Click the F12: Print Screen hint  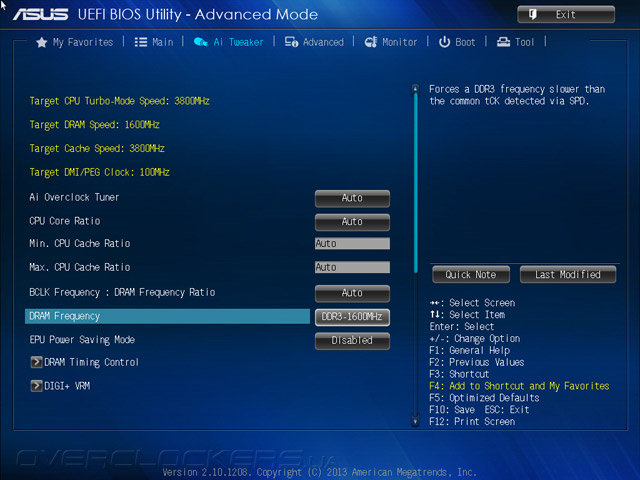click(472, 422)
